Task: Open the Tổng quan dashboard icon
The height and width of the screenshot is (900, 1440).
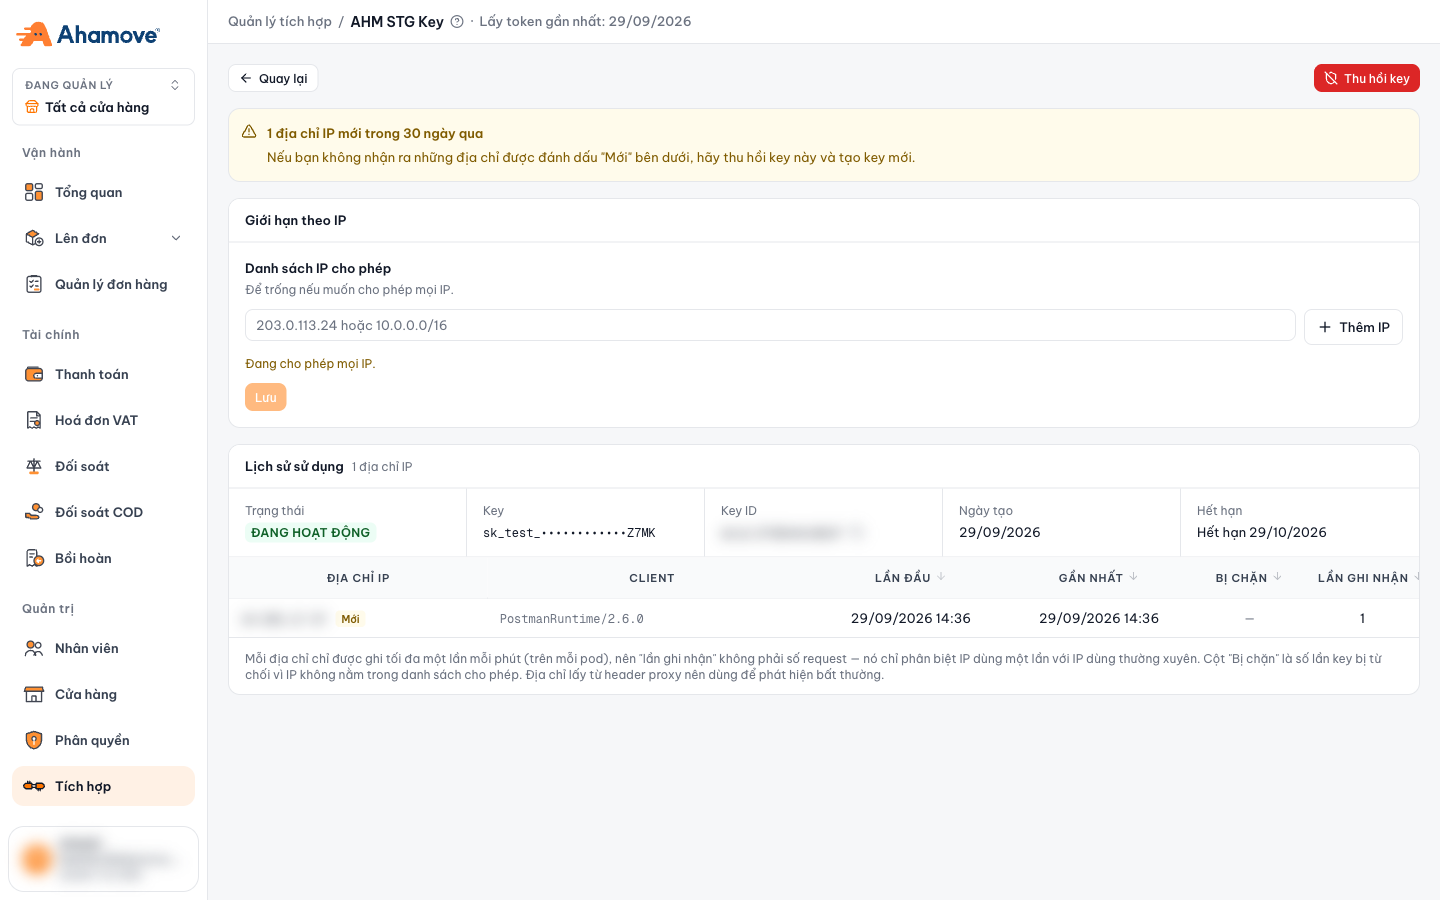Action: pyautogui.click(x=34, y=192)
